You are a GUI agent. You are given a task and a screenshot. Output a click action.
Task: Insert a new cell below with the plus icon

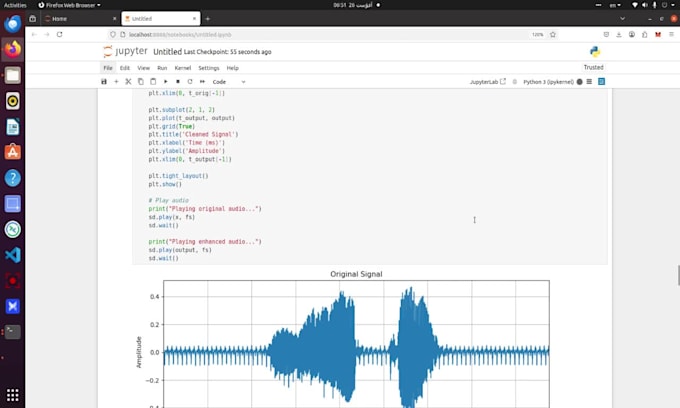[x=116, y=82]
